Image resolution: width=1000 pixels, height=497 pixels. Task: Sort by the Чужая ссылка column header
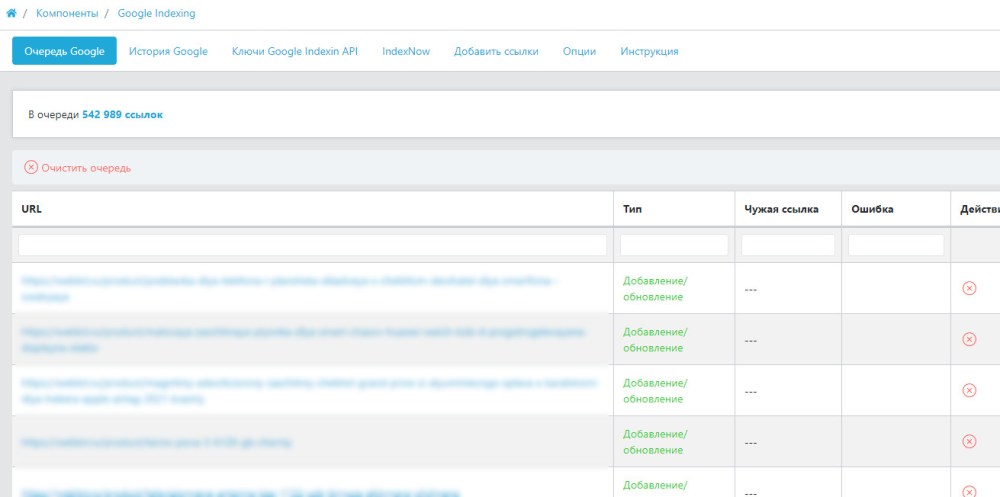[781, 209]
